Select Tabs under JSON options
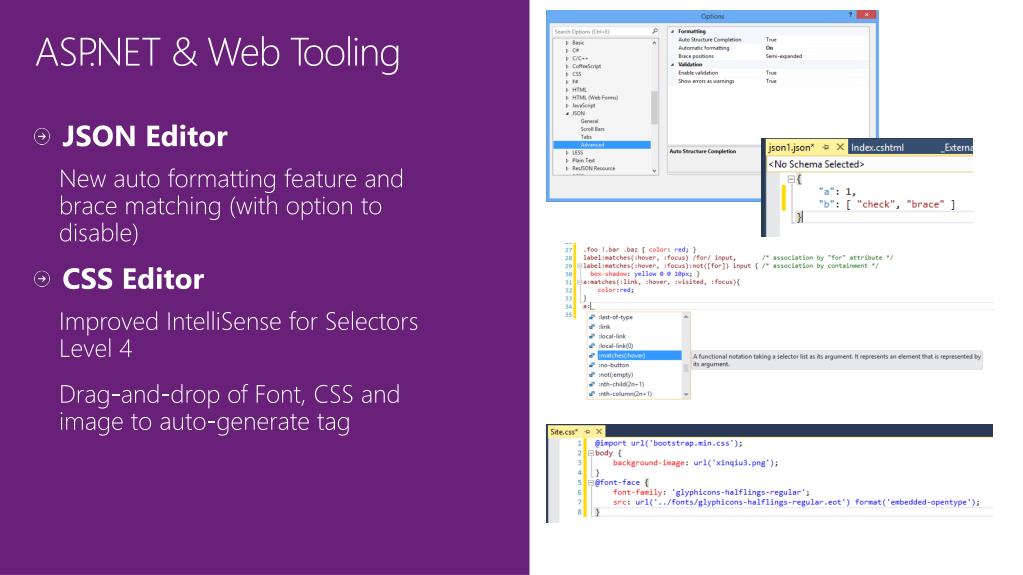 (x=586, y=137)
